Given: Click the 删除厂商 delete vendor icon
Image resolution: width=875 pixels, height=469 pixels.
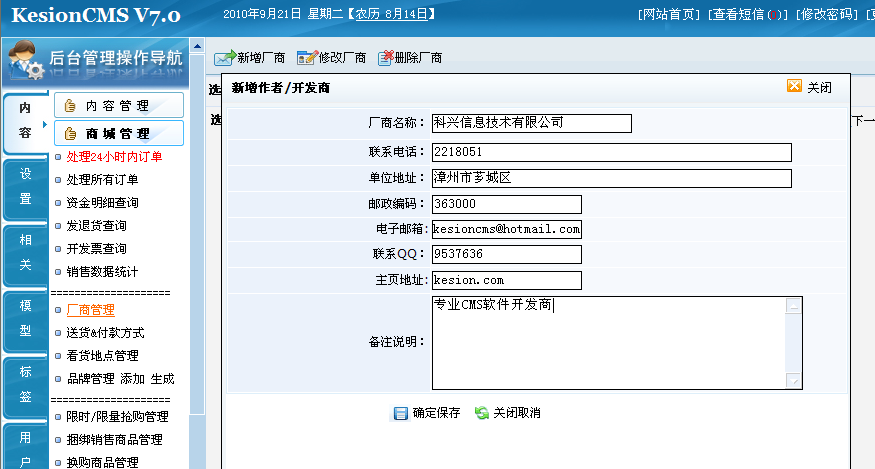Looking at the screenshot, I should (386, 57).
